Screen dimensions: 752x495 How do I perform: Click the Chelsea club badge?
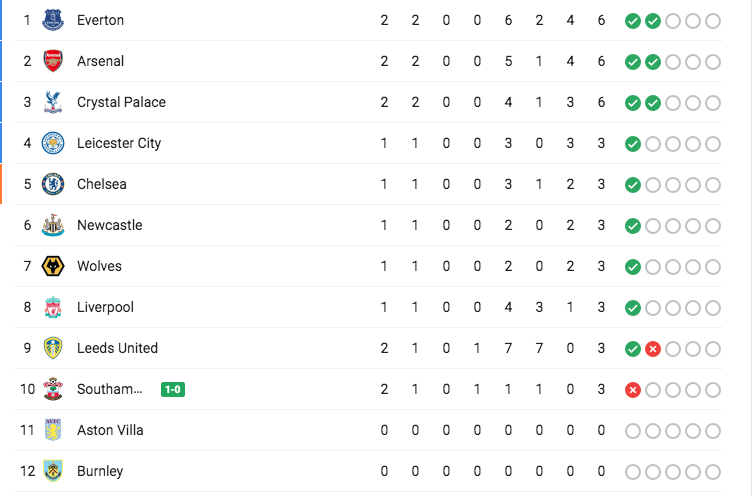(x=53, y=184)
